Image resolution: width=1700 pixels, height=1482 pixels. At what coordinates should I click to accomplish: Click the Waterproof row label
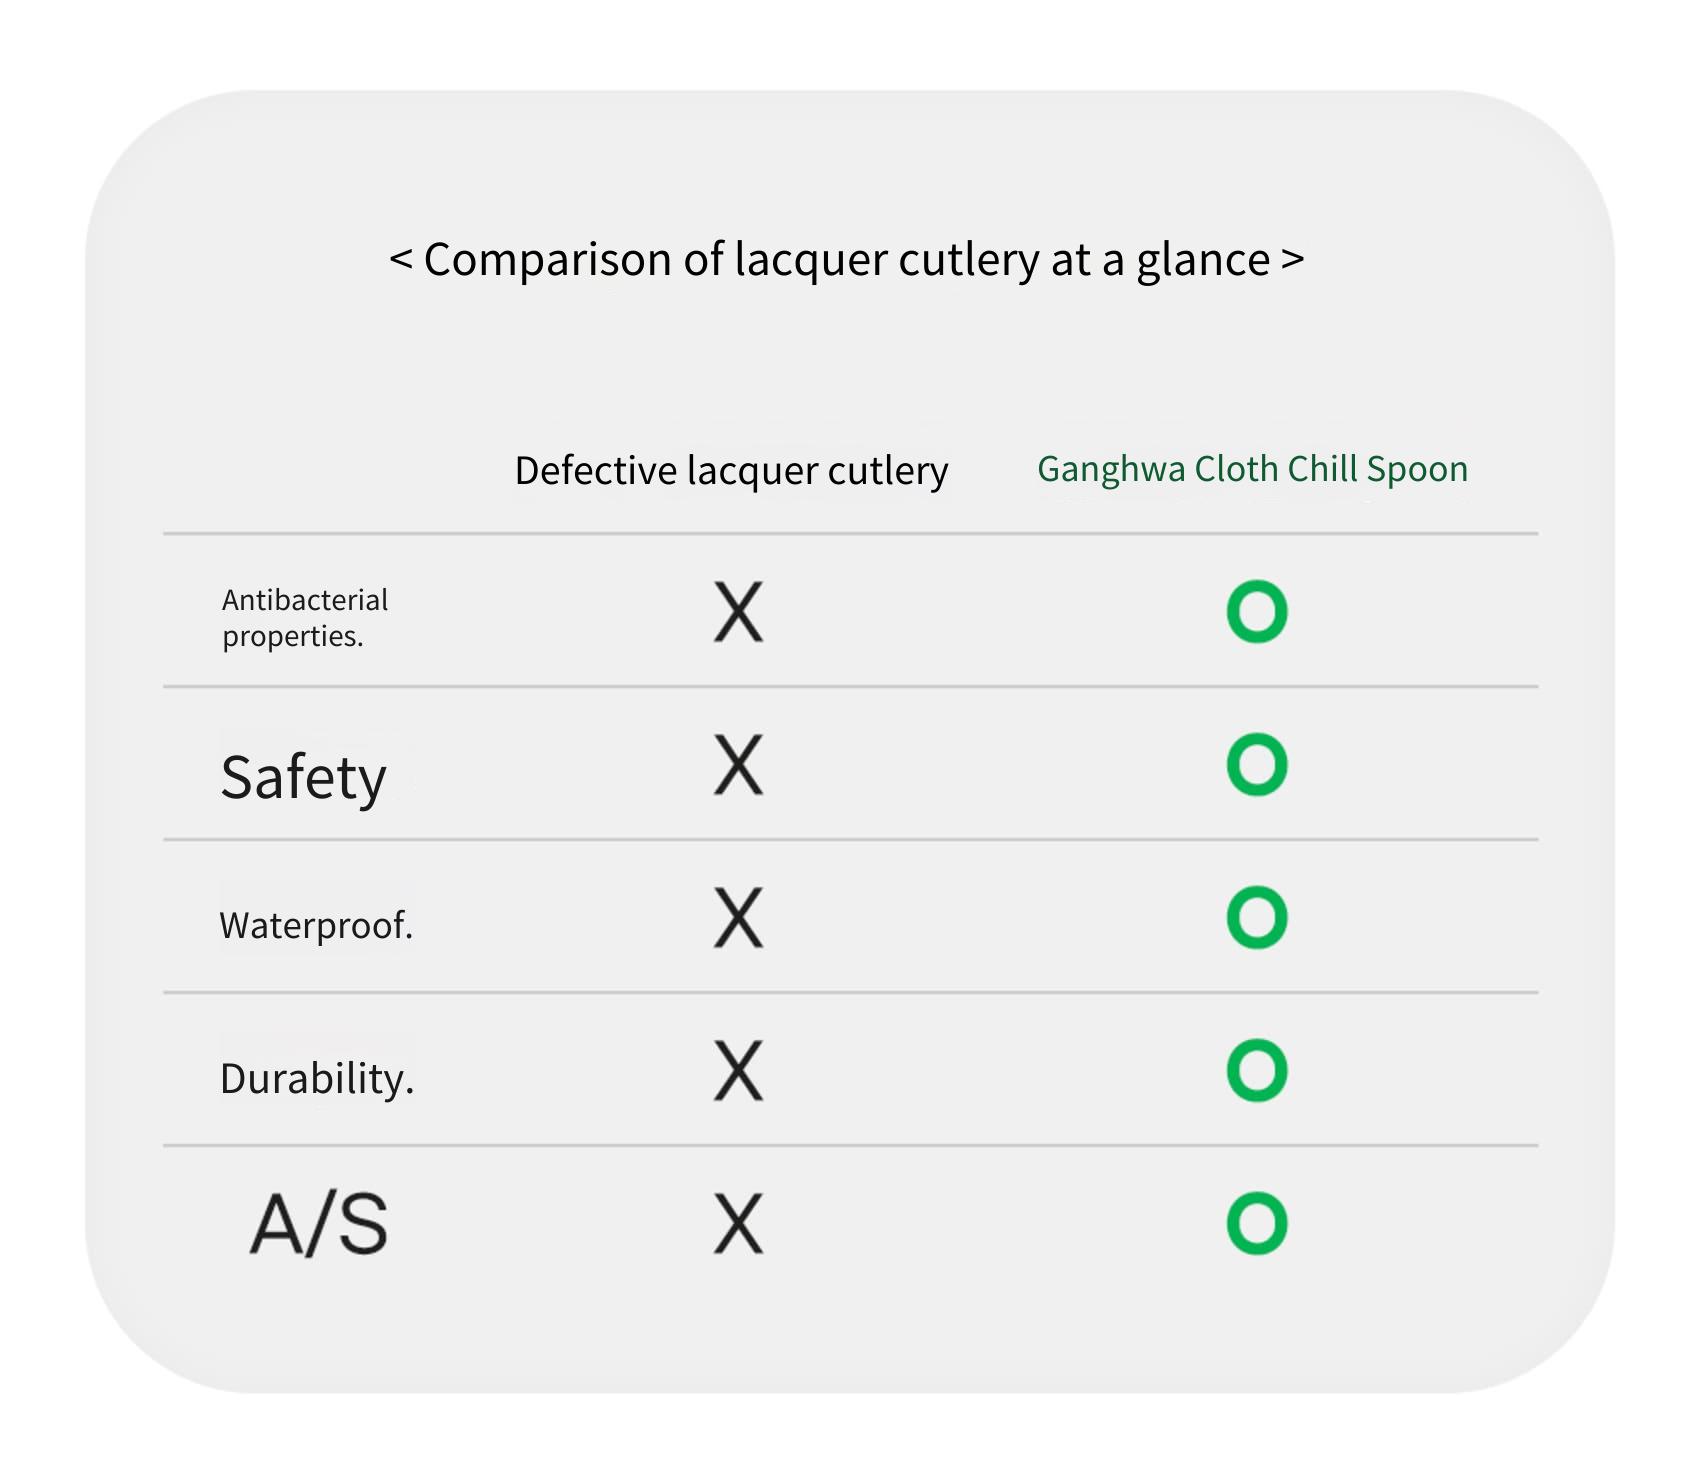(x=316, y=926)
